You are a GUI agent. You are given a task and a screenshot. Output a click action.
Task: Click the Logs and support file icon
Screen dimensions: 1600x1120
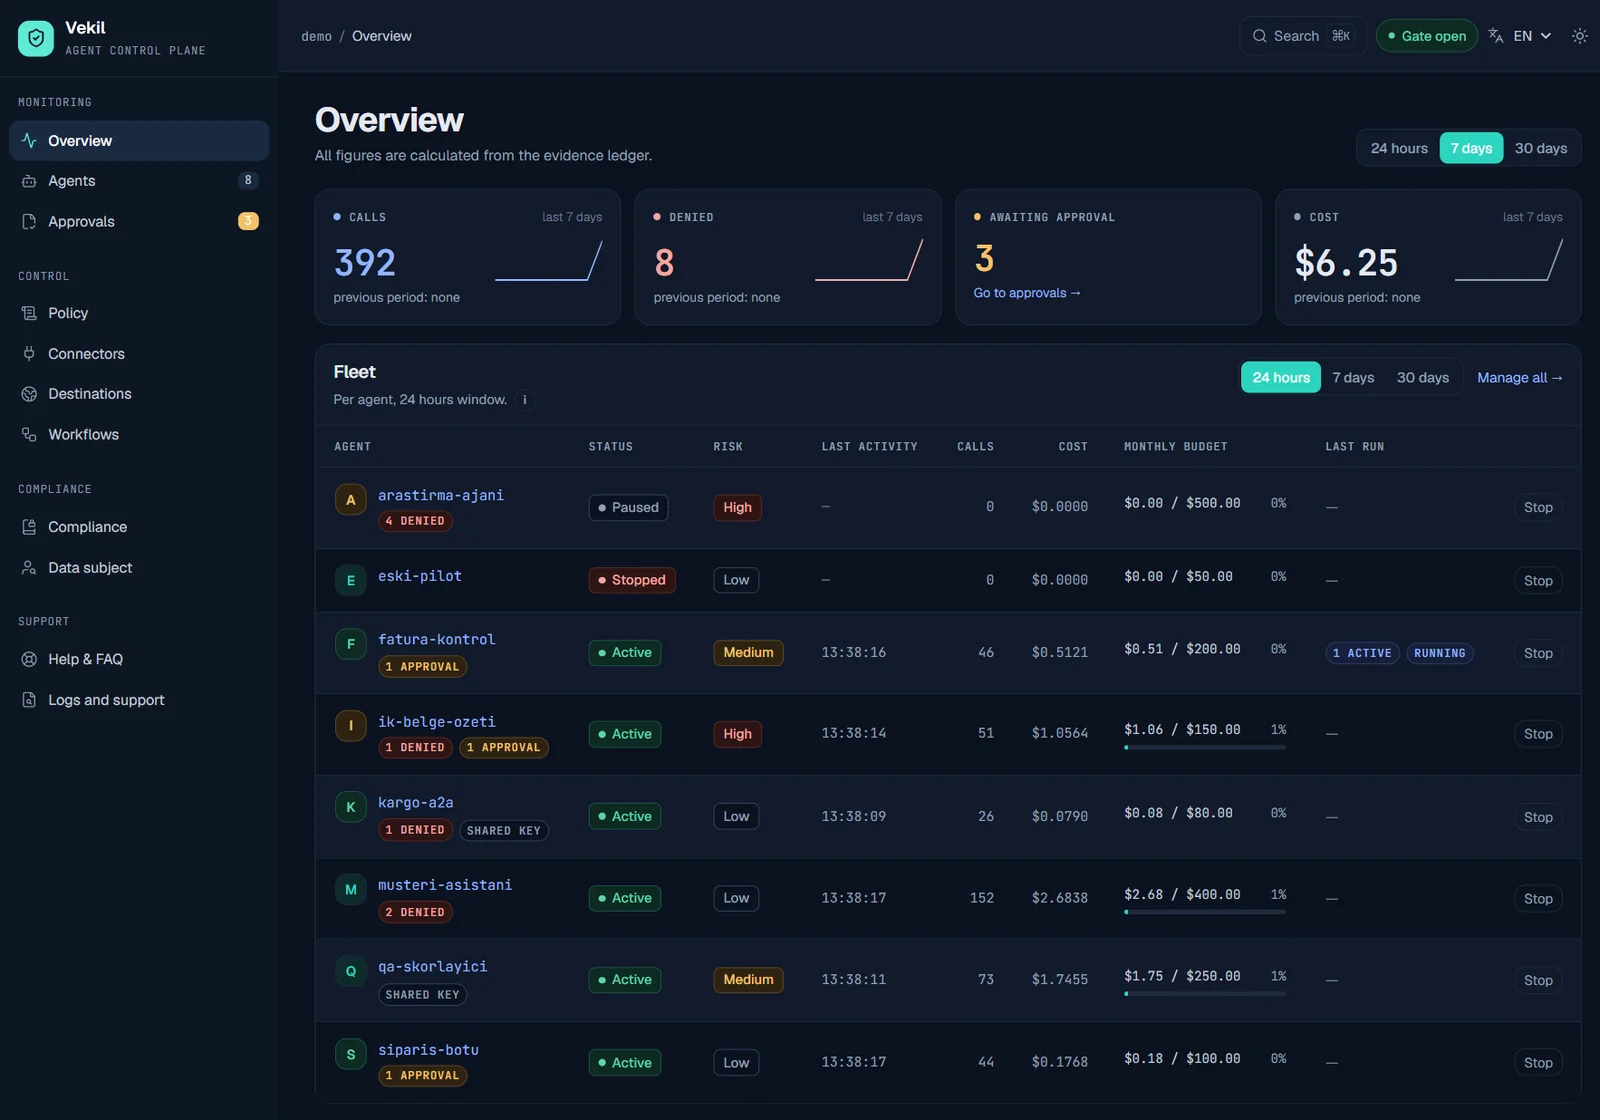[x=29, y=700]
